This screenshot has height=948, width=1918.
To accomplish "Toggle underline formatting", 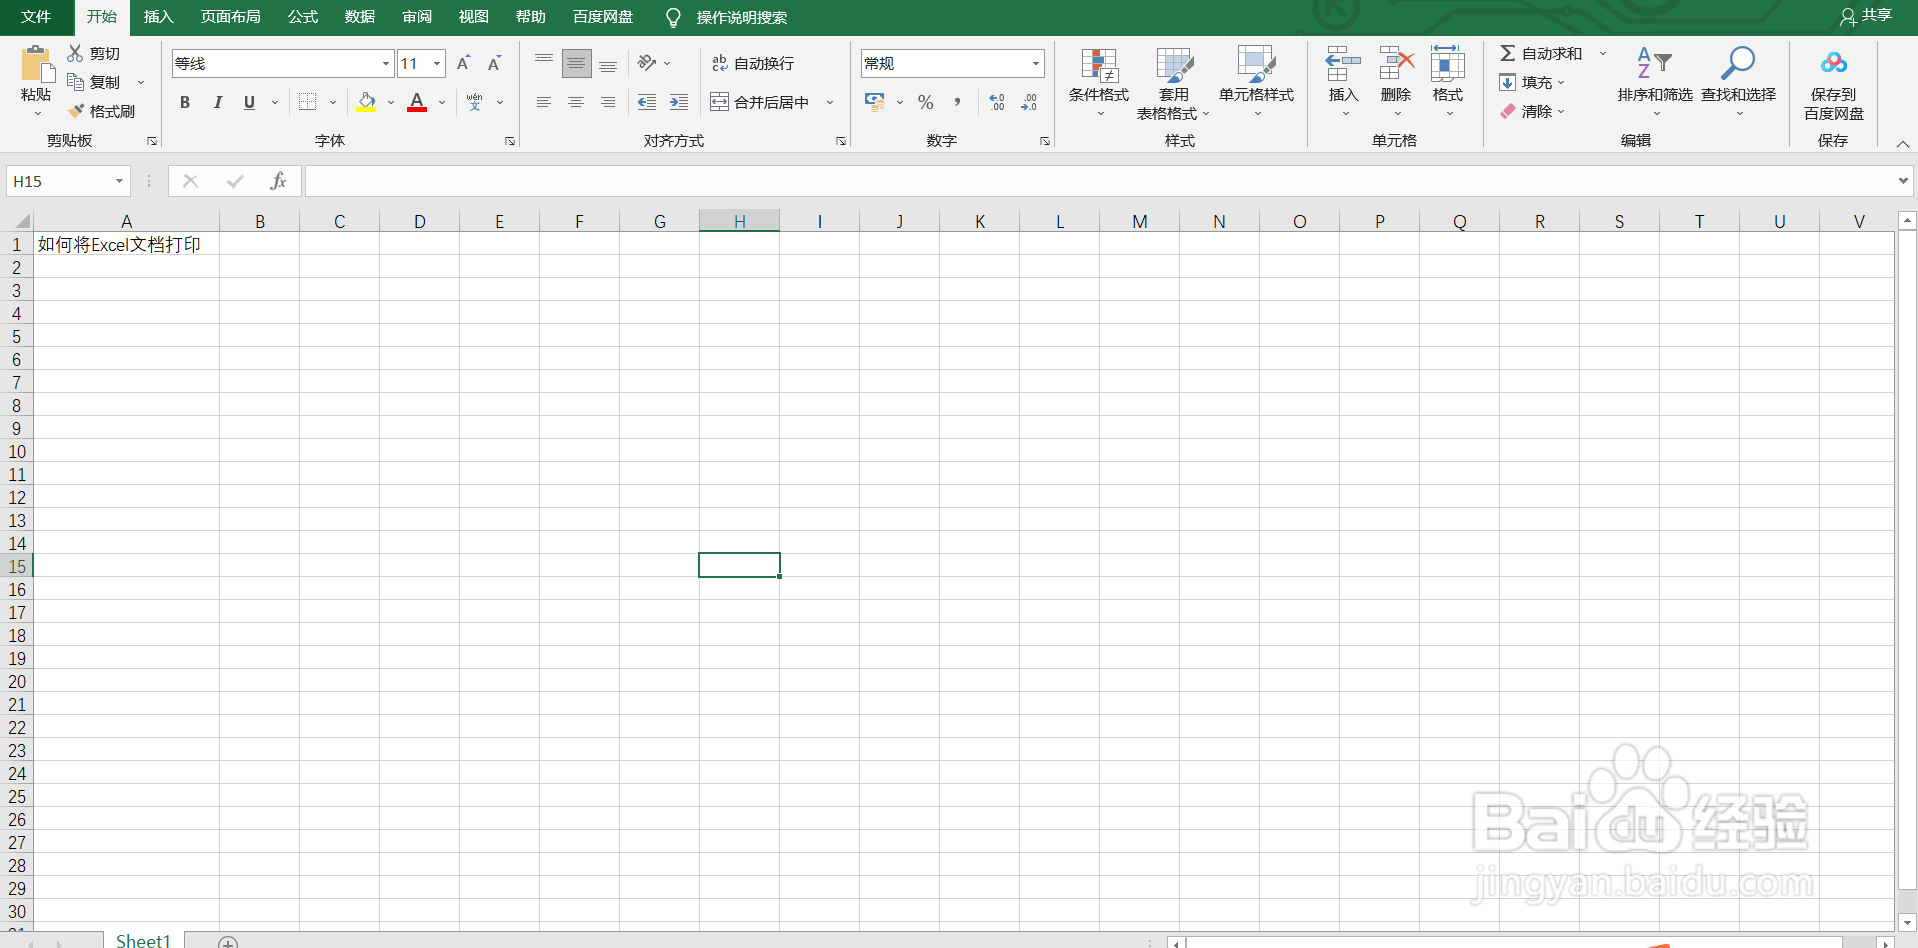I will [249, 102].
